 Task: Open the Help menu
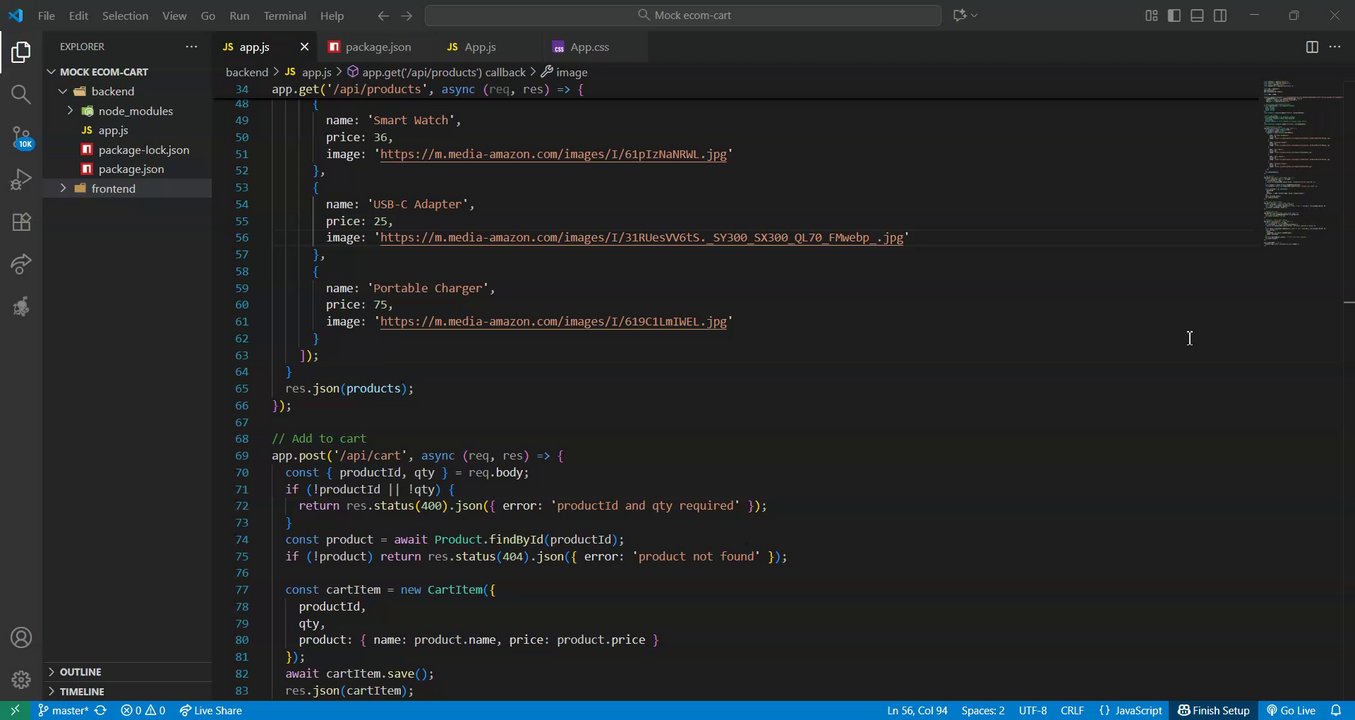[x=332, y=16]
